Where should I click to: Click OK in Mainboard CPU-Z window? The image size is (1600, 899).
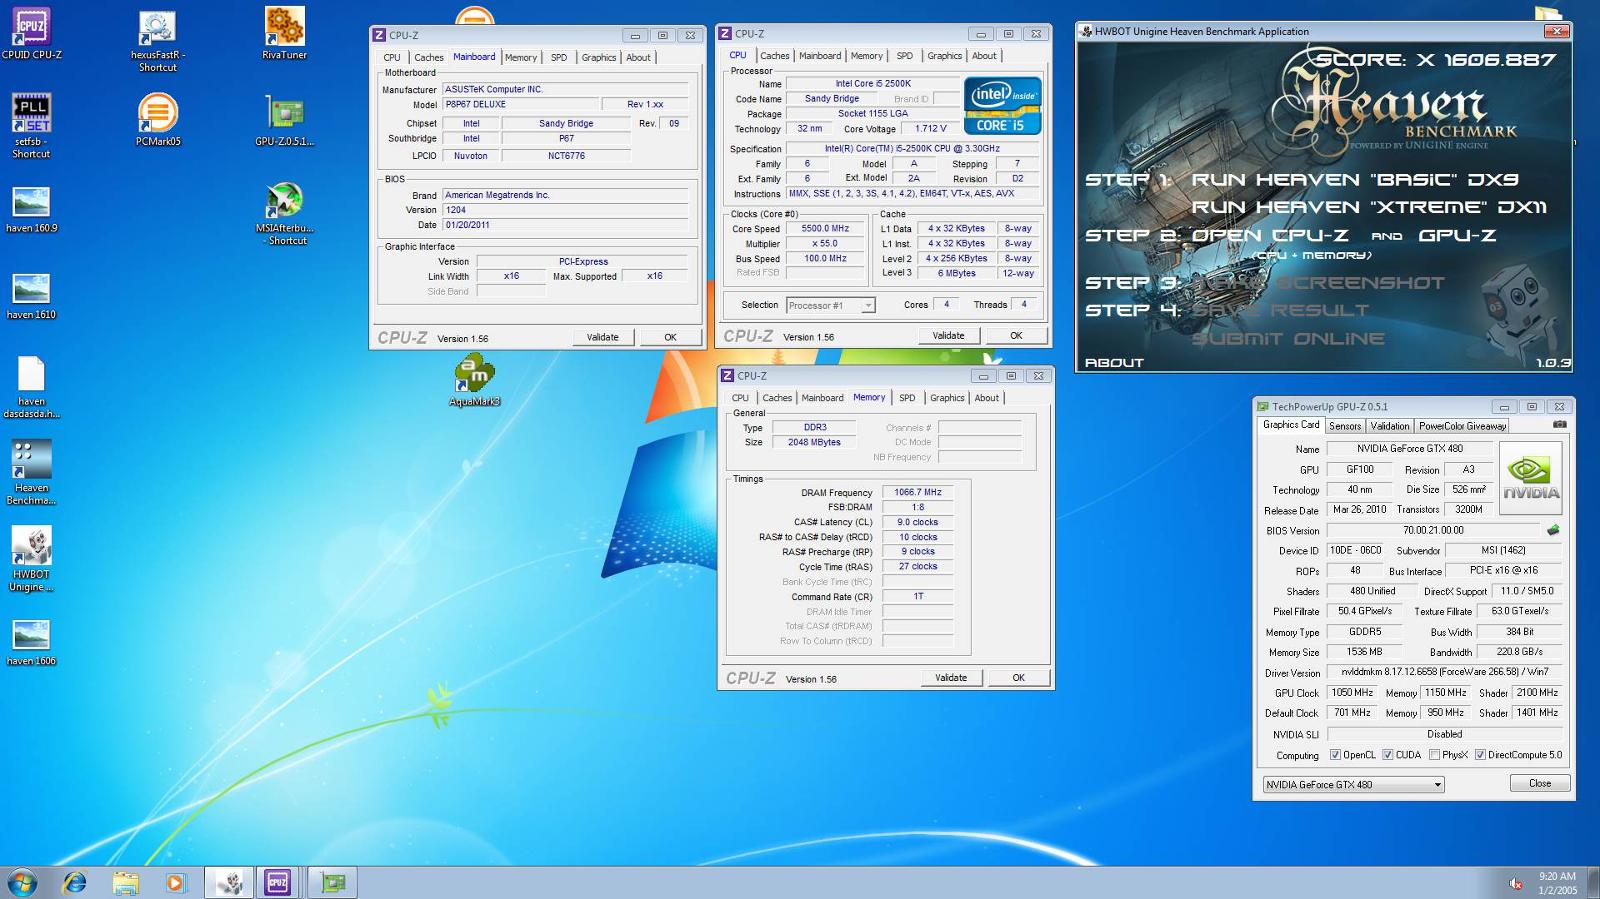tap(670, 337)
